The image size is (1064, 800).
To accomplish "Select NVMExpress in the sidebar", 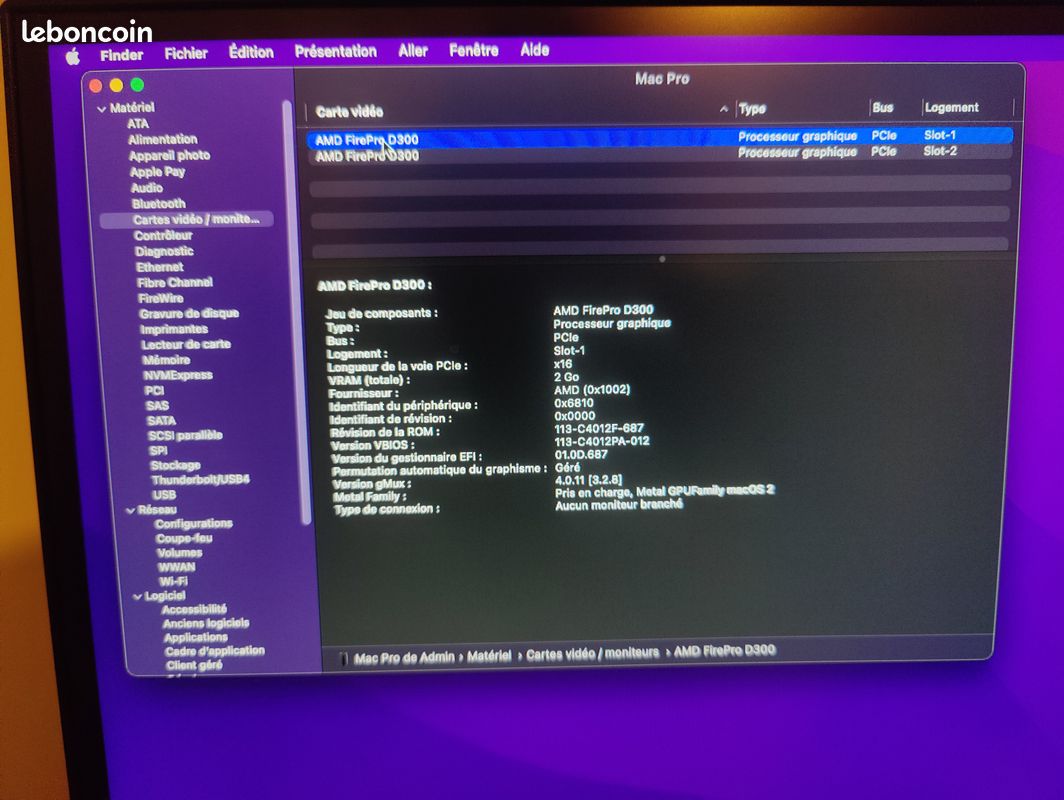I will pyautogui.click(x=178, y=375).
